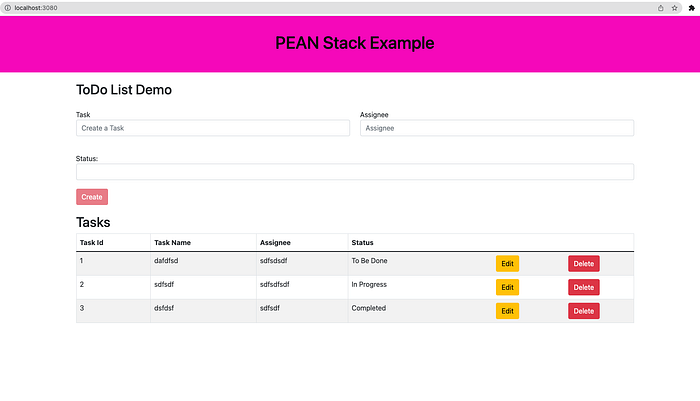
Task: Focus the Create a Task input field
Action: coord(213,128)
